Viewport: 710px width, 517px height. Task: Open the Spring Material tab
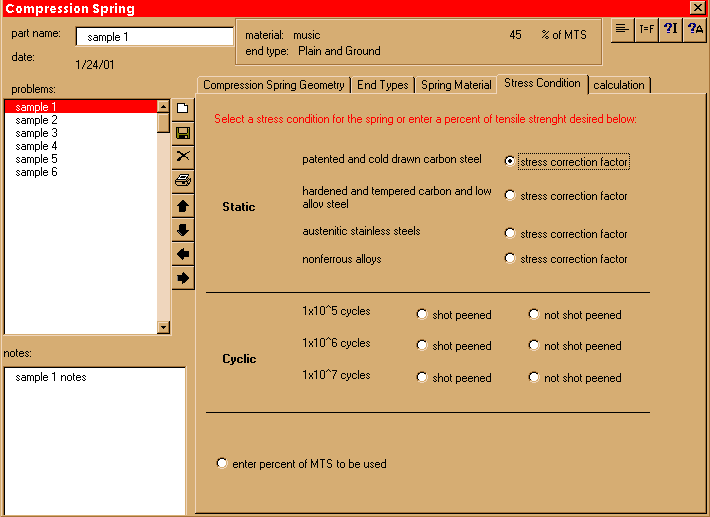click(456, 85)
